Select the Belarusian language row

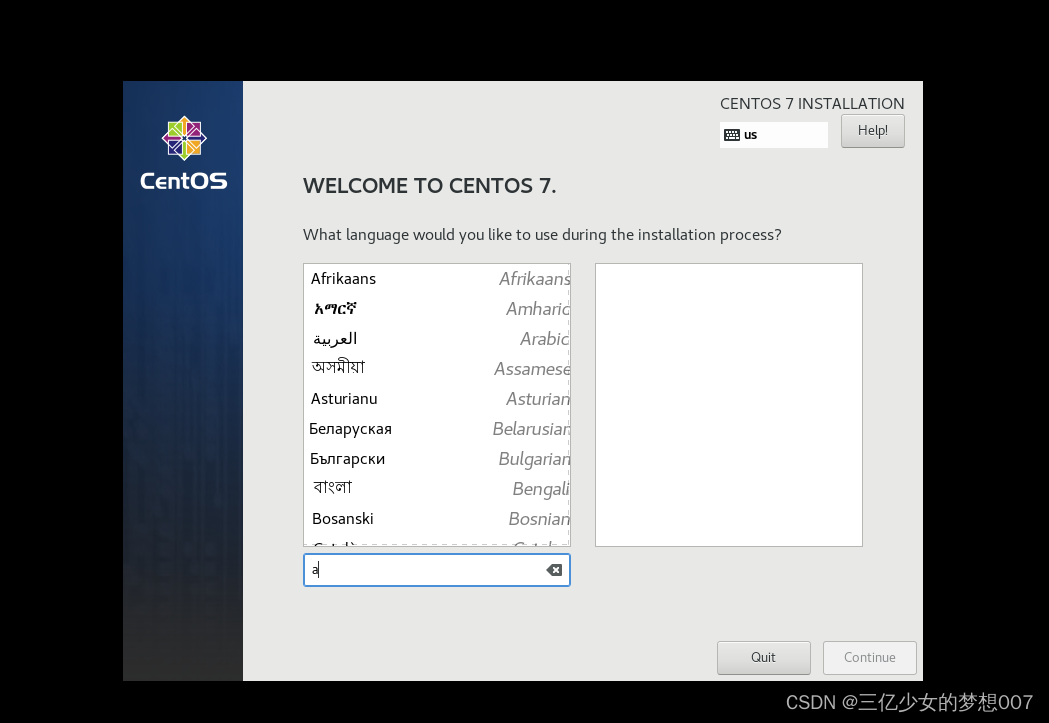(437, 429)
